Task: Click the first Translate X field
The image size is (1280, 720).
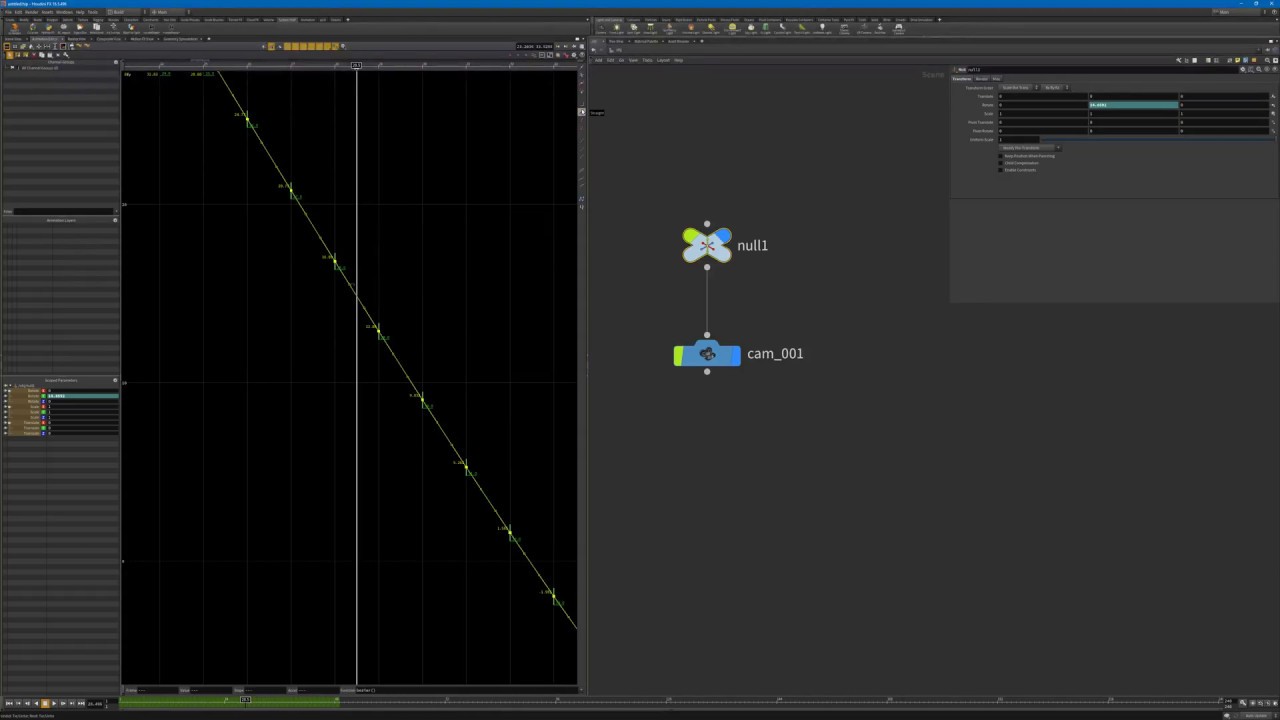Action: tap(1043, 96)
